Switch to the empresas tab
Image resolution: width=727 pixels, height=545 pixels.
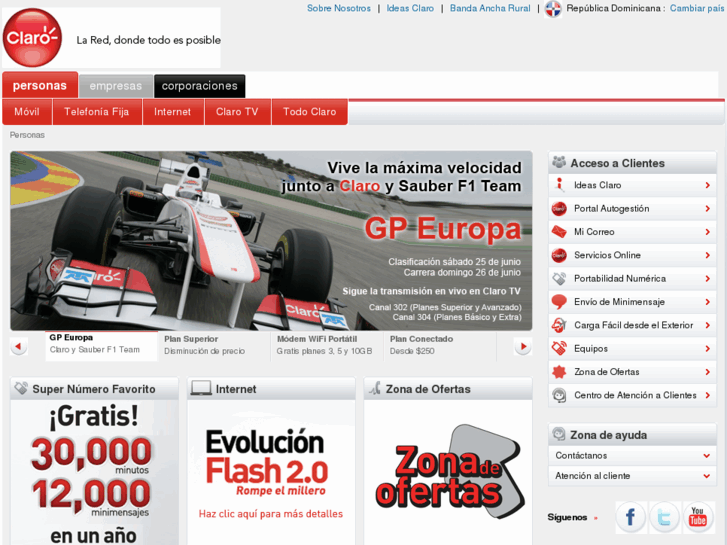[115, 86]
